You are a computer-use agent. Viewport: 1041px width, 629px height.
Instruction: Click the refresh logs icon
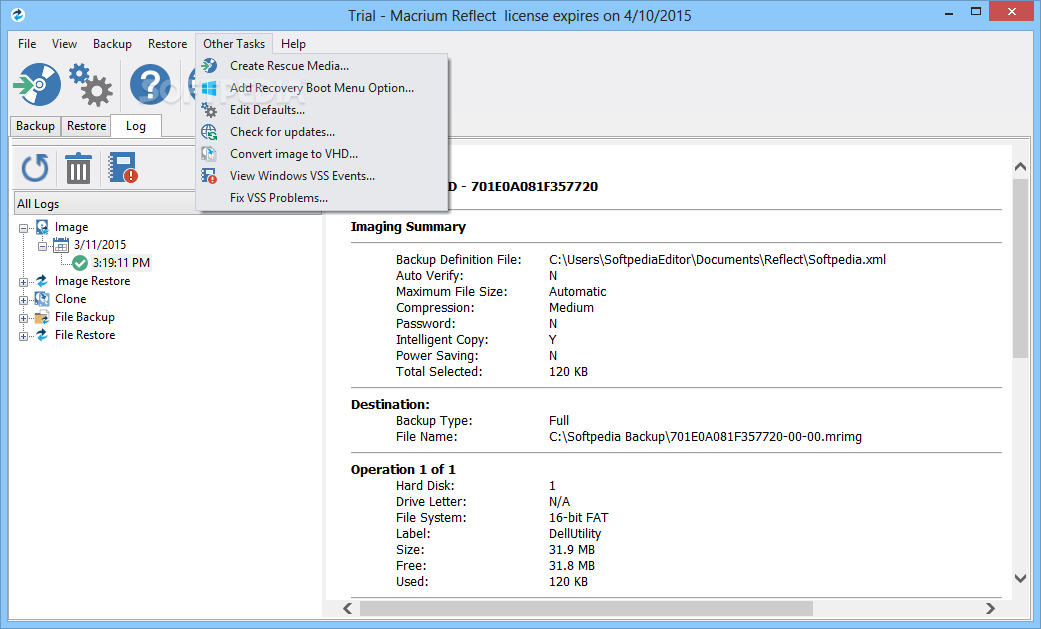[35, 168]
